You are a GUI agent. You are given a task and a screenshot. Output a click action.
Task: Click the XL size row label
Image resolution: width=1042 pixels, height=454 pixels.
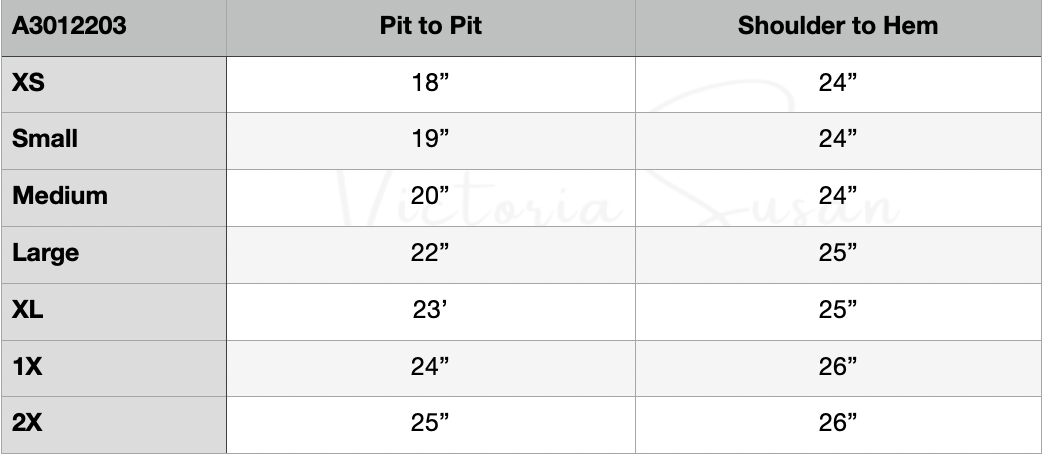coord(28,310)
